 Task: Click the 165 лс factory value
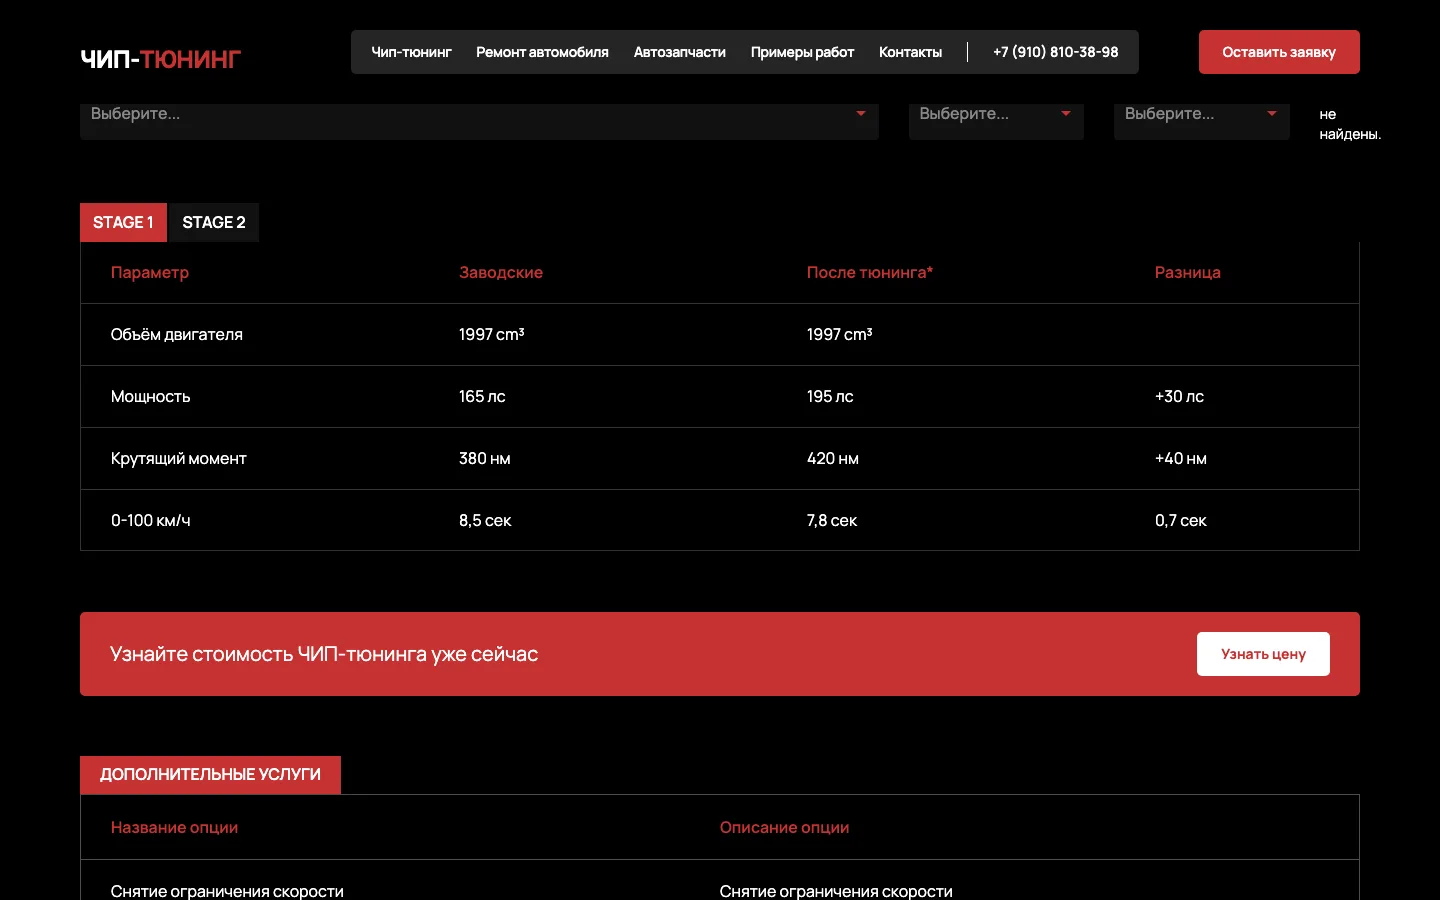pyautogui.click(x=482, y=396)
